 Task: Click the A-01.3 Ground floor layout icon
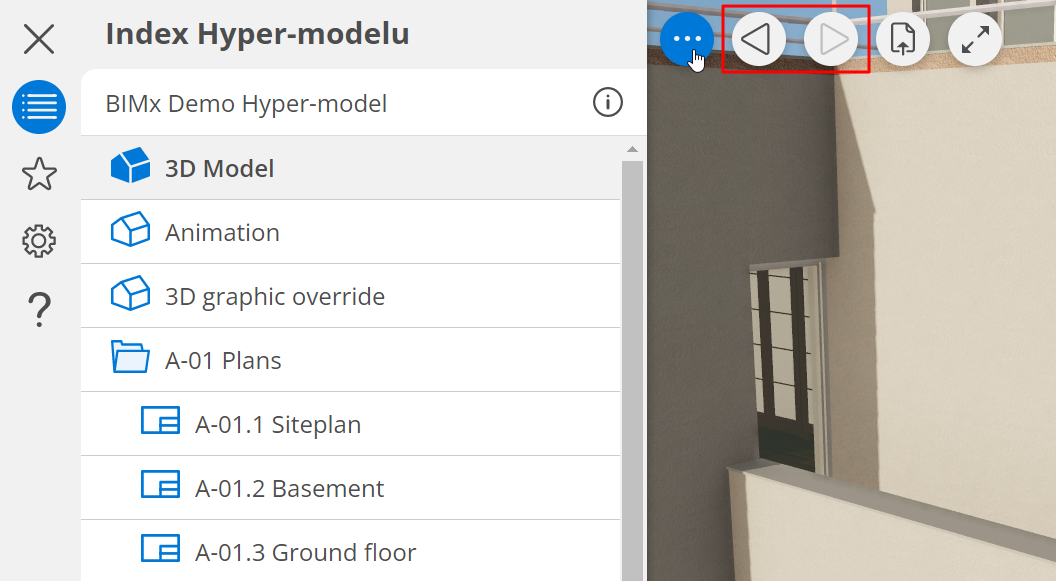(x=160, y=548)
